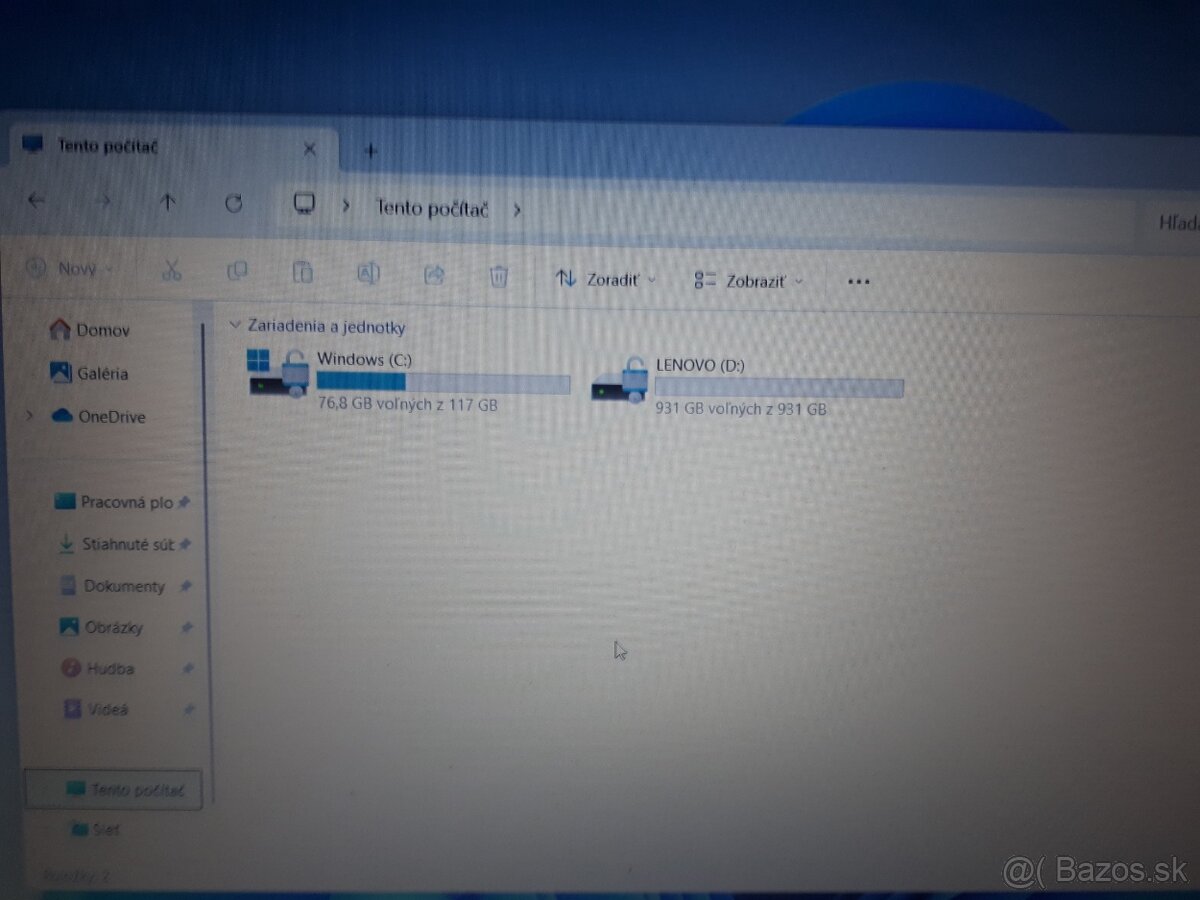Click the OneDrive icon in the sidebar
This screenshot has height=900, width=1200.
click(62, 417)
